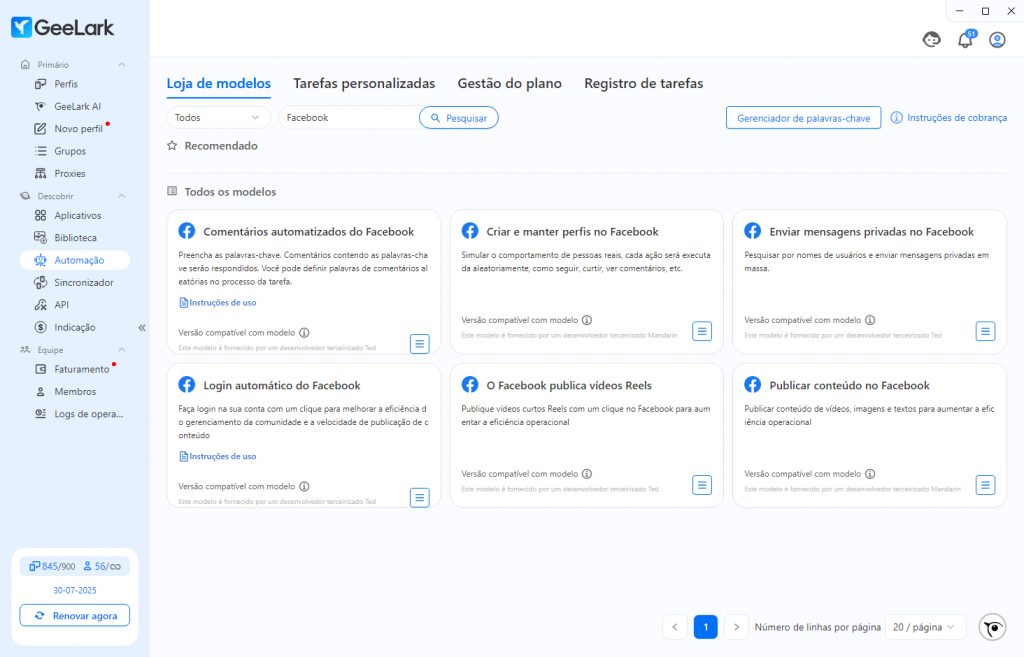Open notifications bell
The height and width of the screenshot is (657, 1024).
(x=965, y=40)
